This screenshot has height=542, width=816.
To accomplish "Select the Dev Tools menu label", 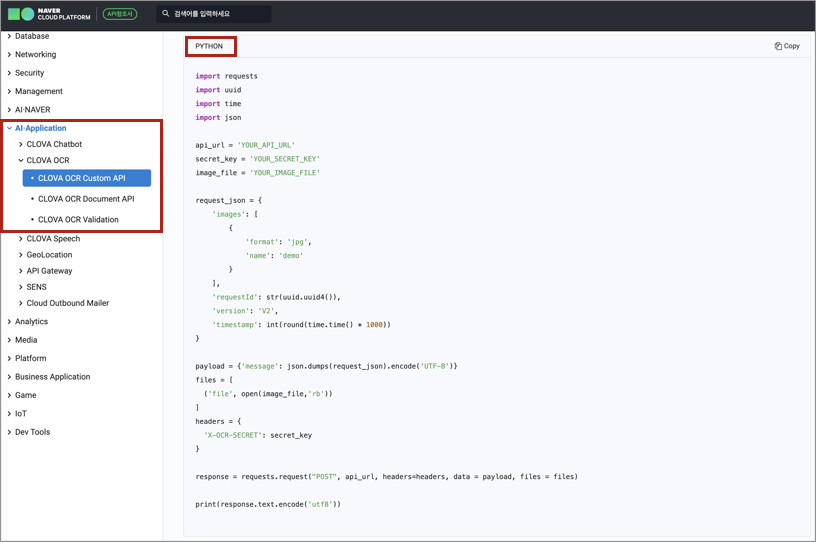I will click(32, 432).
